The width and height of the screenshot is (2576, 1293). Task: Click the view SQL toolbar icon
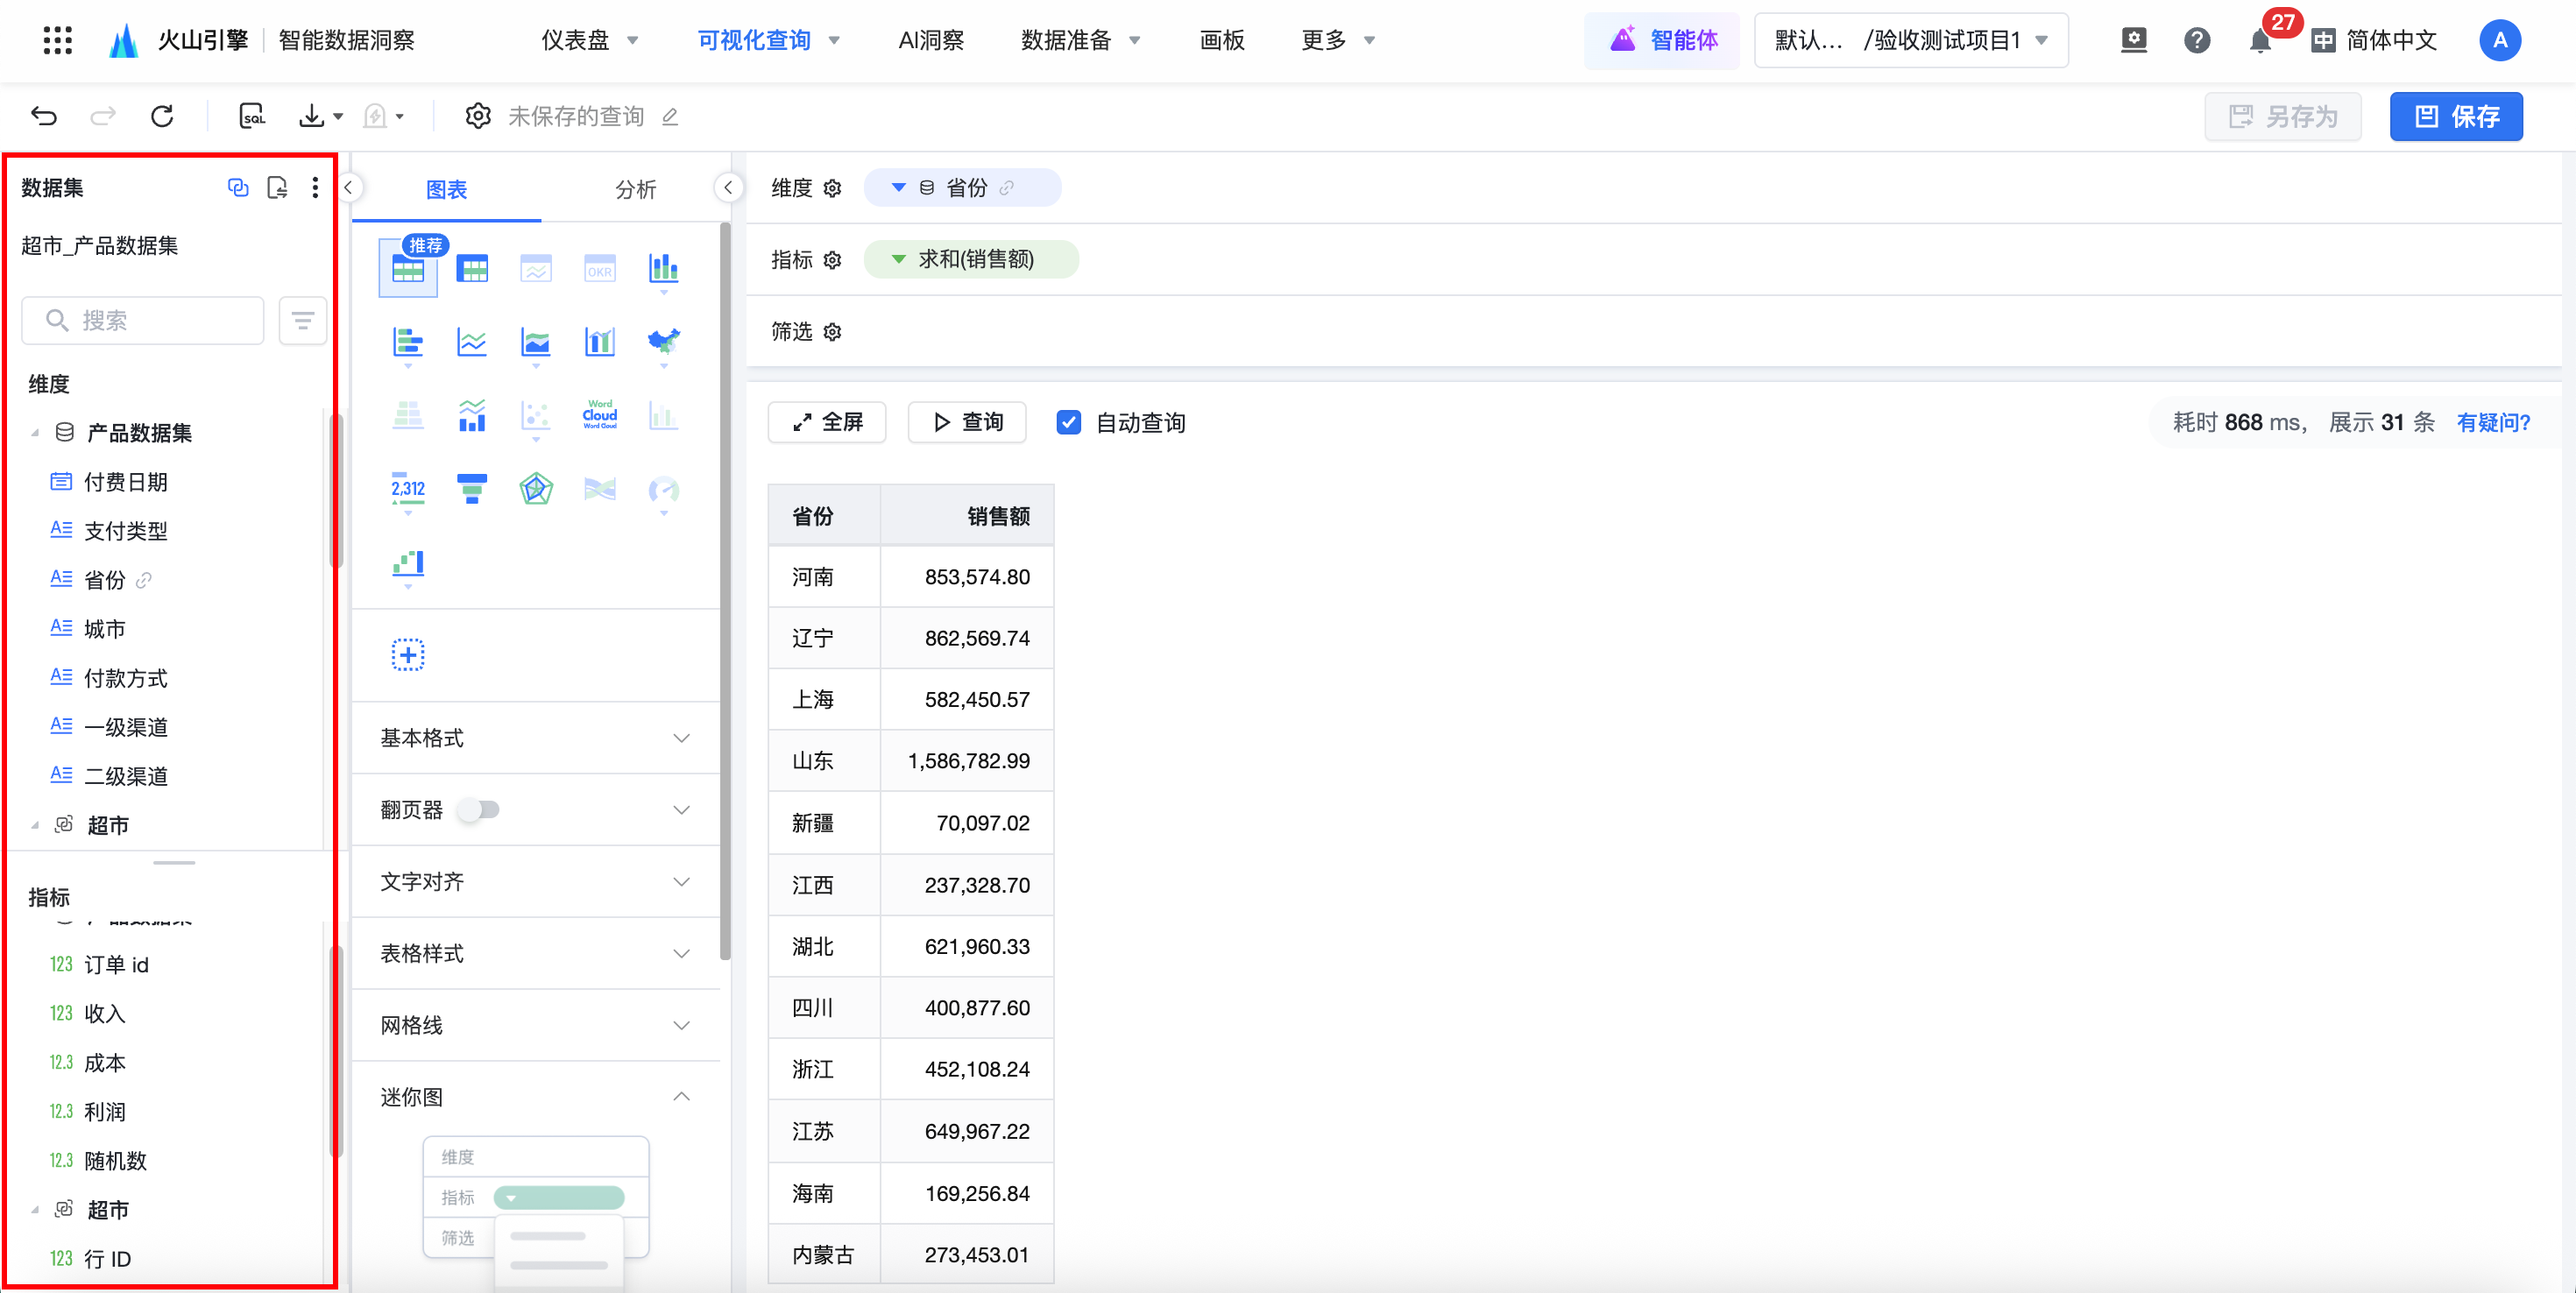(x=252, y=116)
